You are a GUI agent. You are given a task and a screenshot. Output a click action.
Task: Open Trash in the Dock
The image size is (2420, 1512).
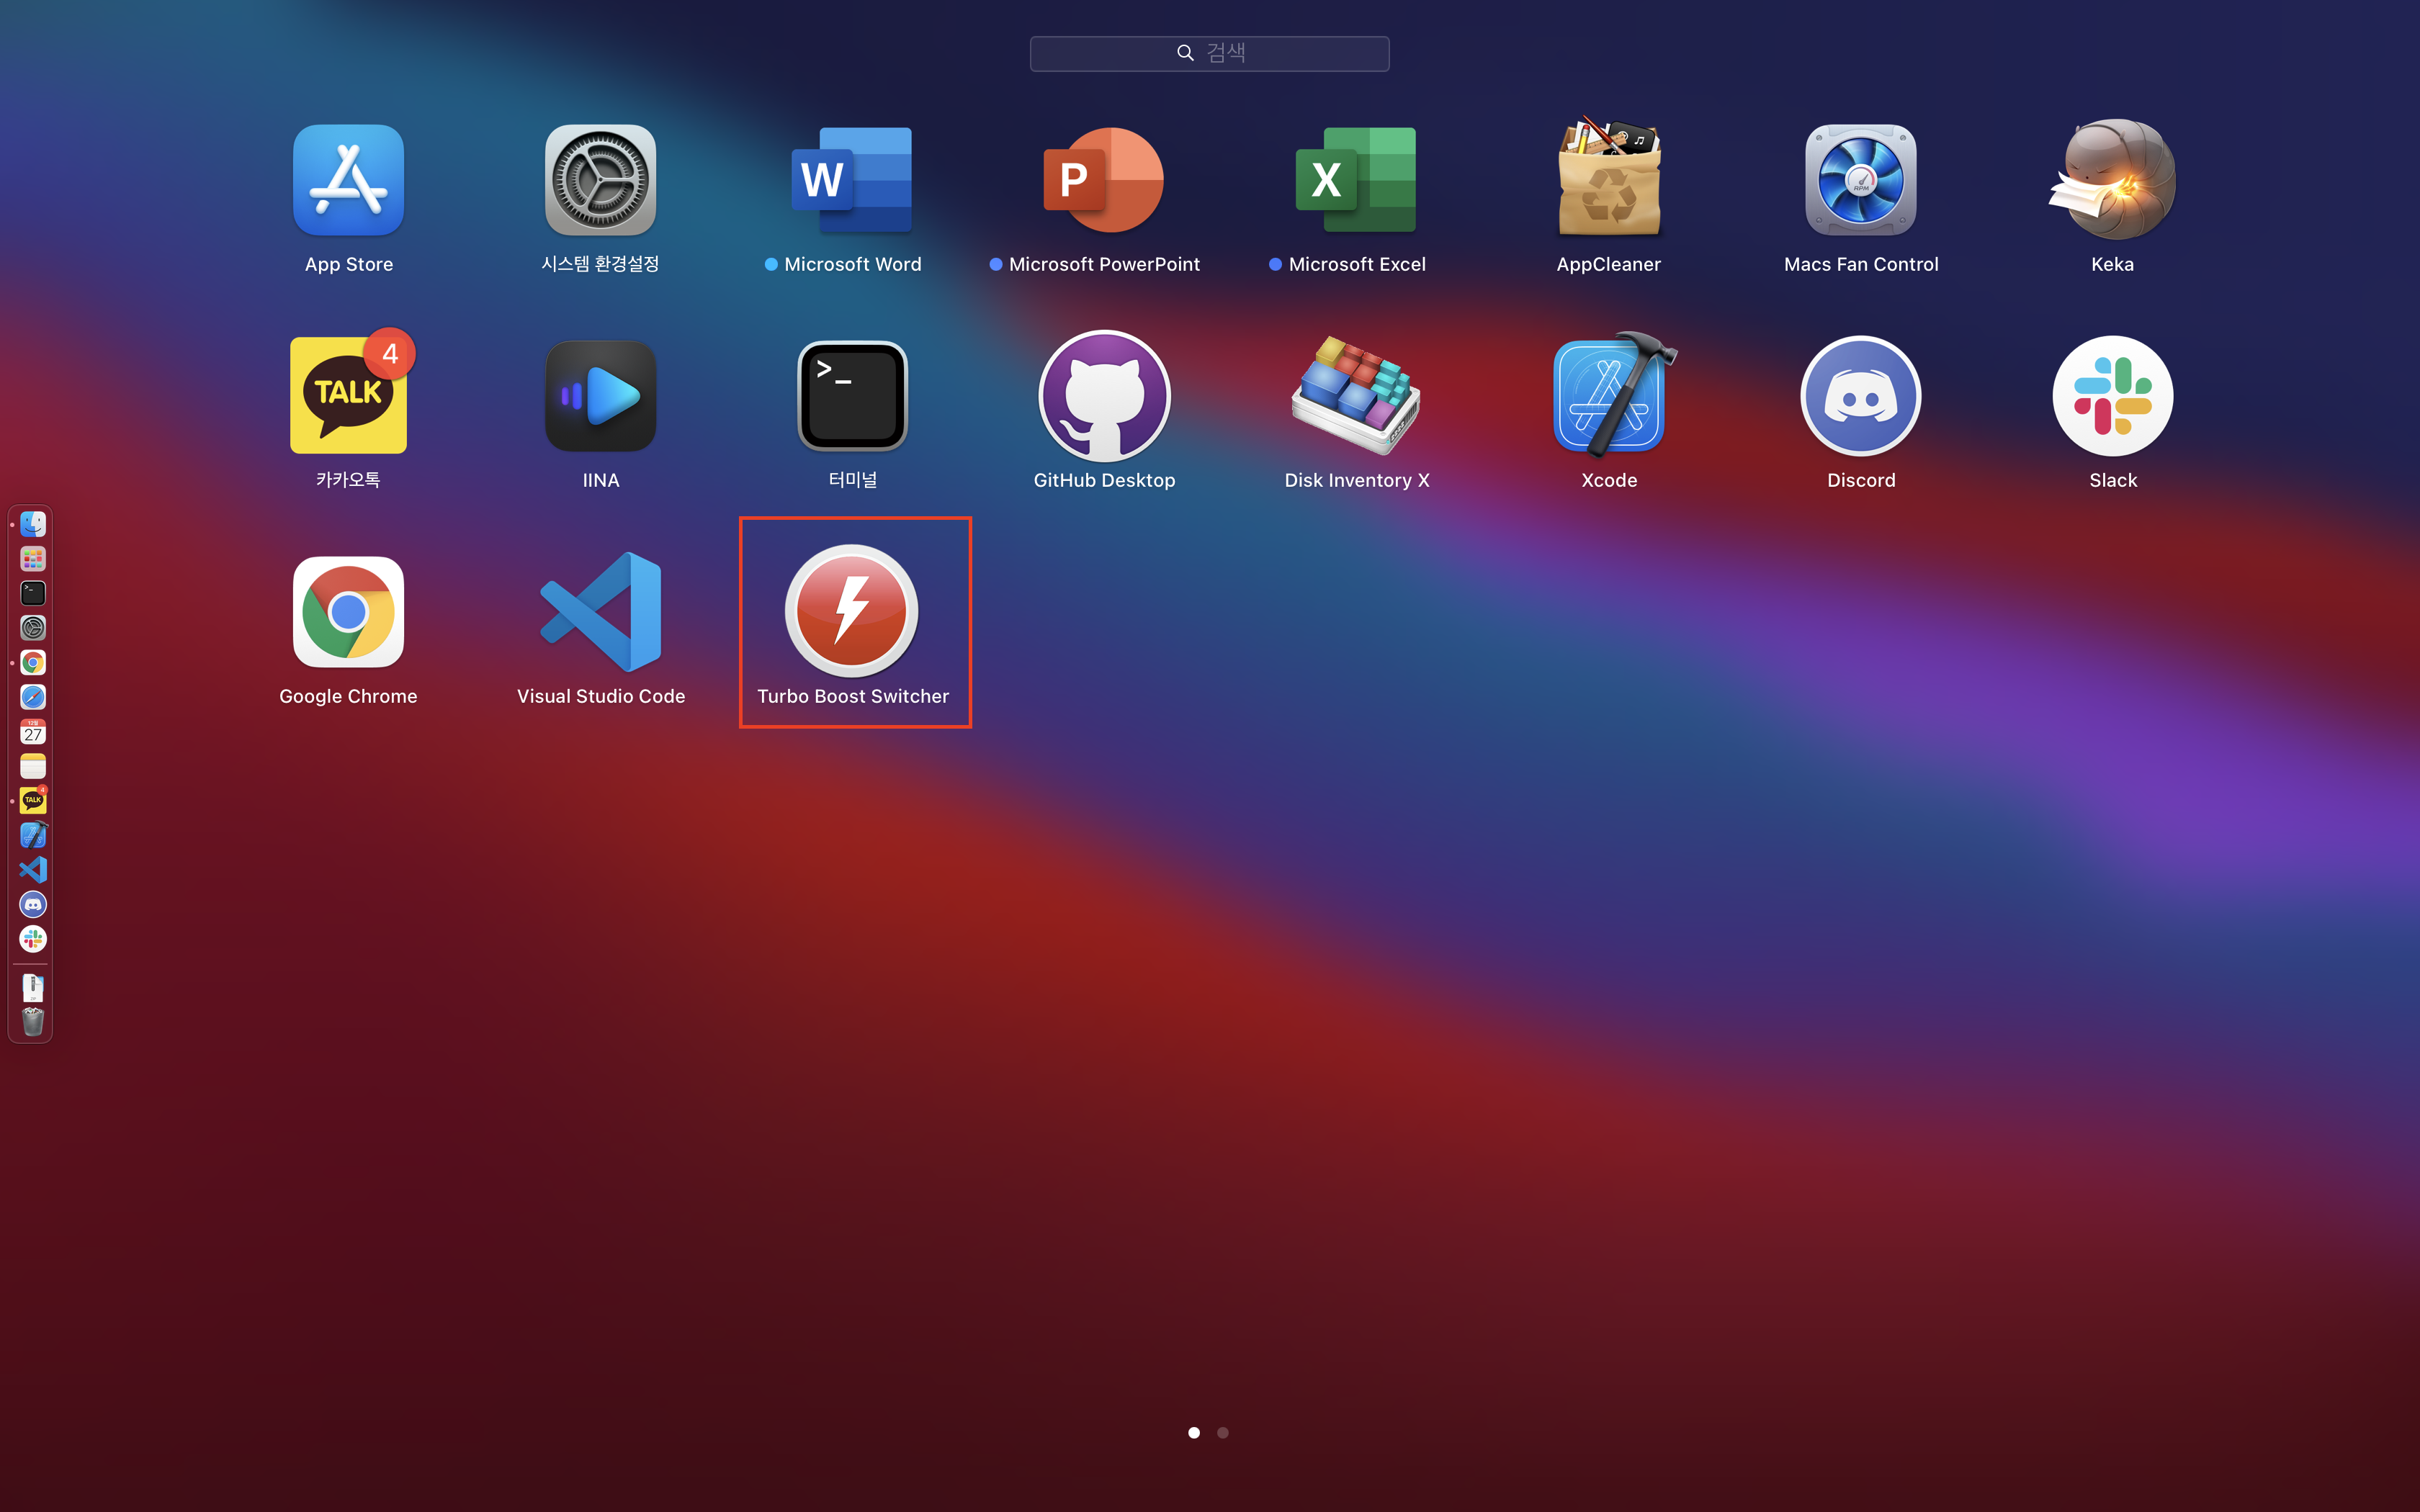coord(33,1022)
